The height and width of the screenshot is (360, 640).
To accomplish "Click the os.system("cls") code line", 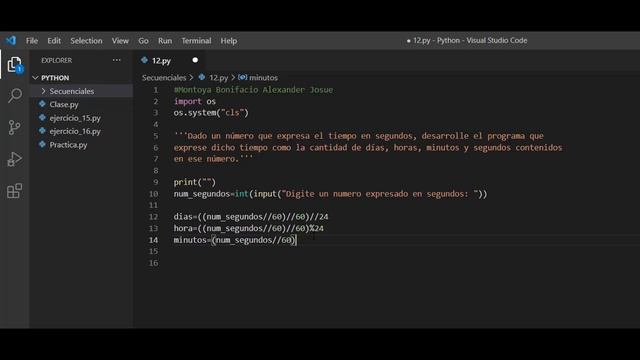I will [211, 113].
